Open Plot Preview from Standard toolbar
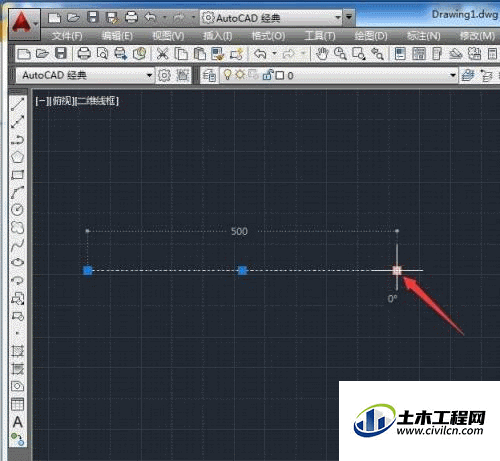This screenshot has height=461, width=500. point(102,54)
